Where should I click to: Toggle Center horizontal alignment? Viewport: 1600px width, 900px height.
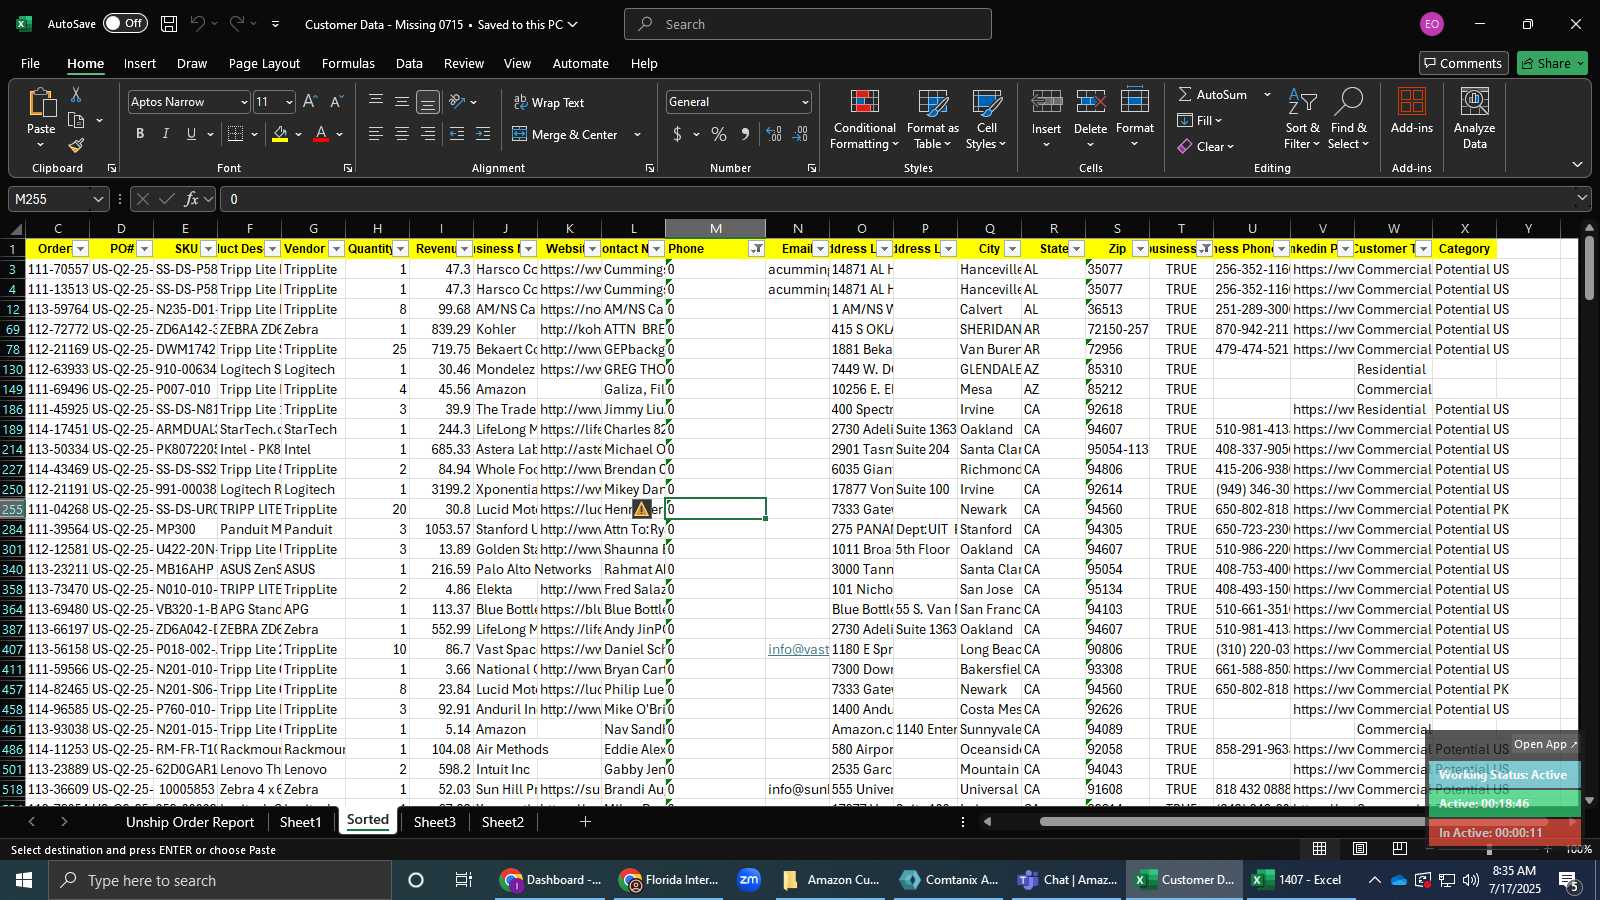(x=402, y=134)
